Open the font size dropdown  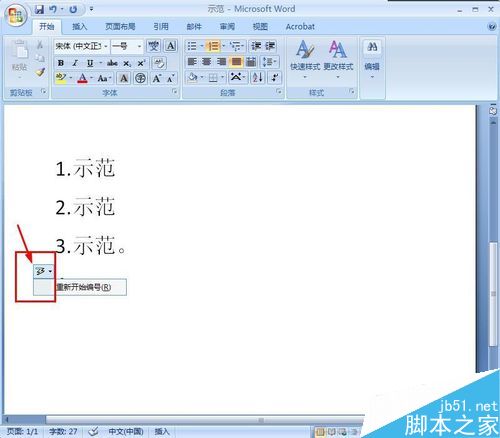tap(140, 46)
